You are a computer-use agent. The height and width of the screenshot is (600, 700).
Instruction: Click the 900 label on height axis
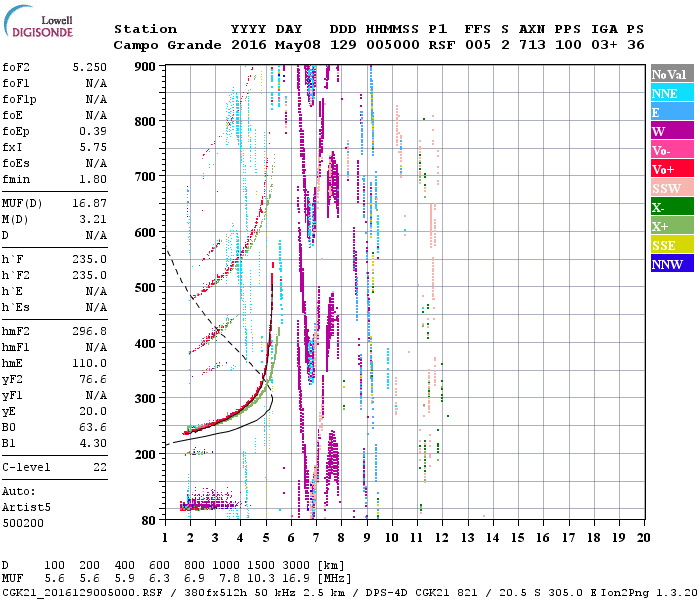click(145, 67)
